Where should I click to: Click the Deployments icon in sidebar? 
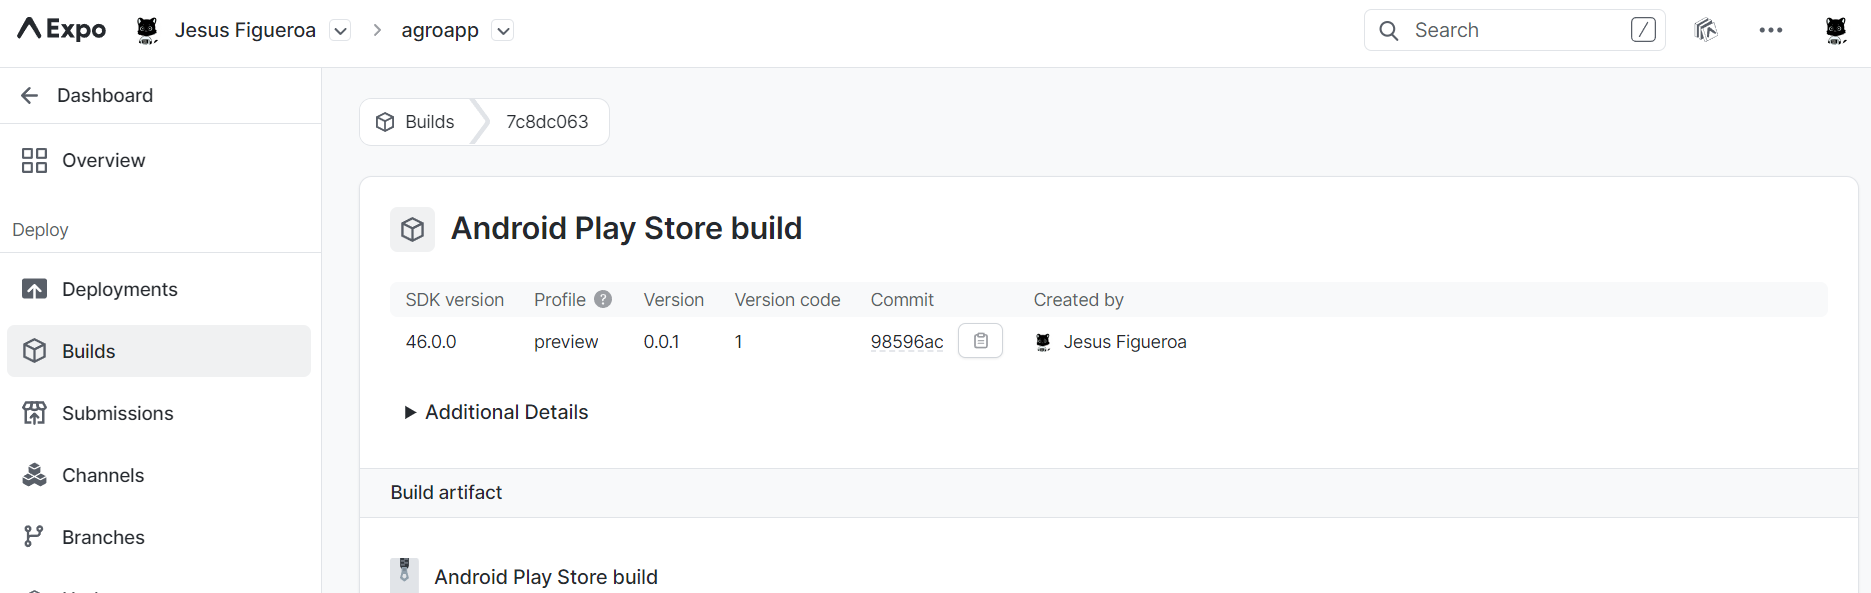tap(35, 289)
